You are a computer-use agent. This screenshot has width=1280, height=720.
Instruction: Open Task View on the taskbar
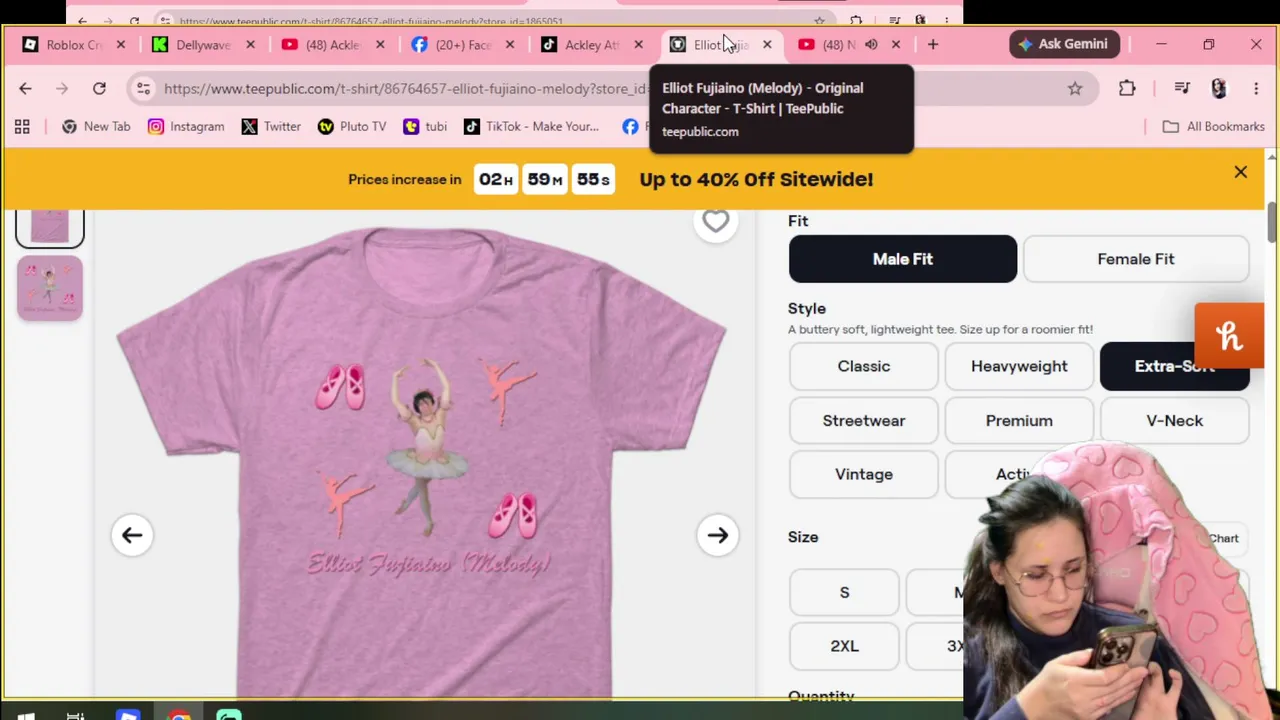[75, 715]
